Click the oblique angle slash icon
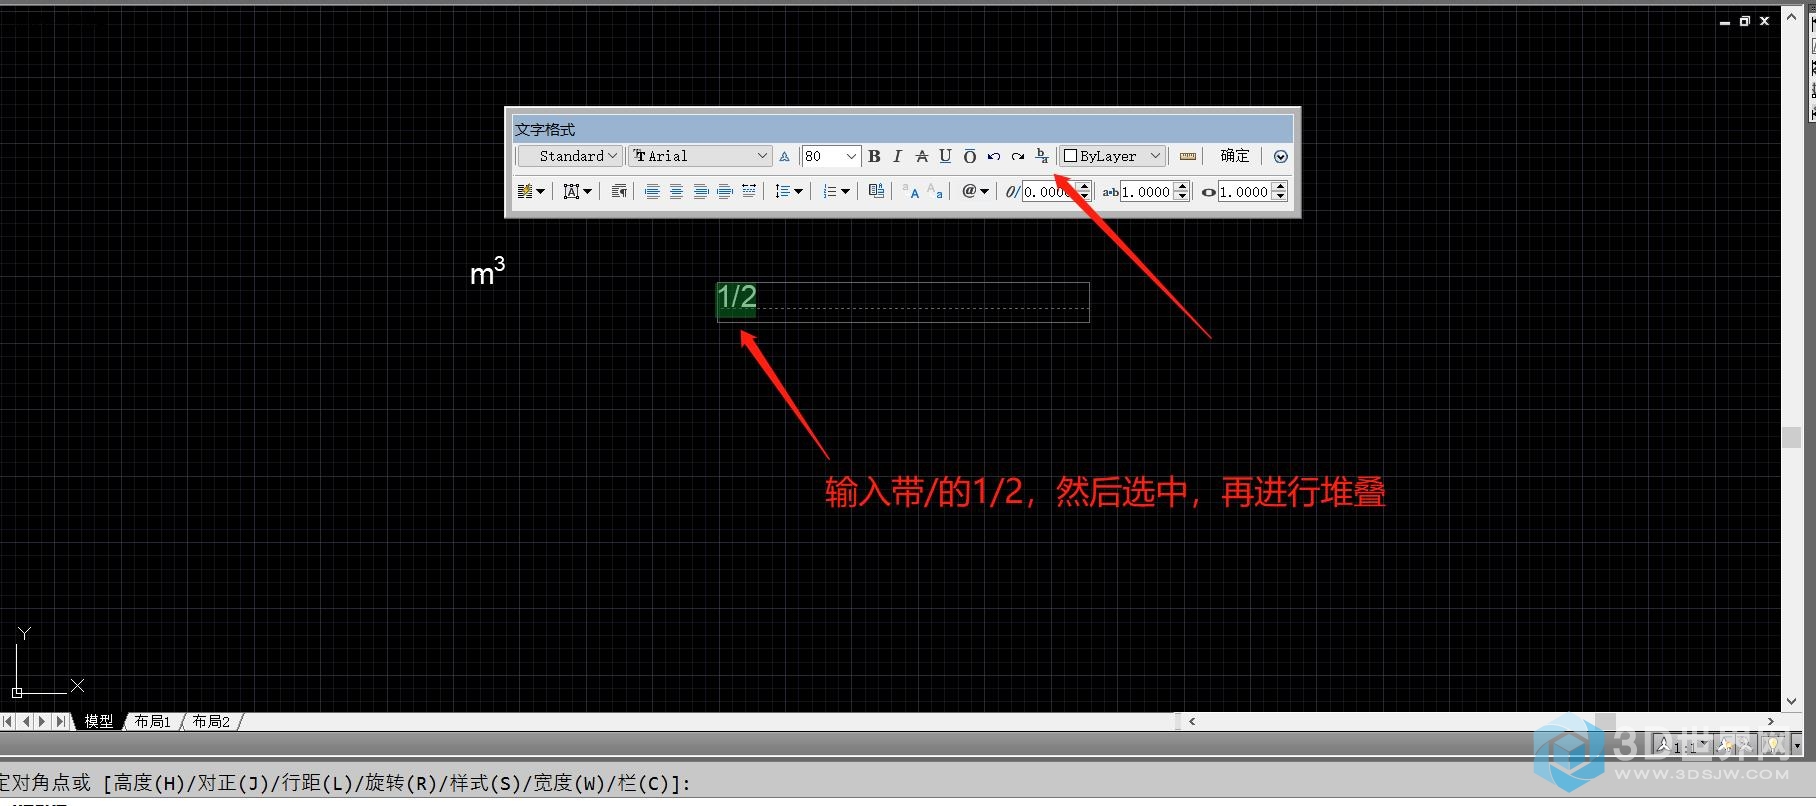Image resolution: width=1816 pixels, height=806 pixels. 1012,191
